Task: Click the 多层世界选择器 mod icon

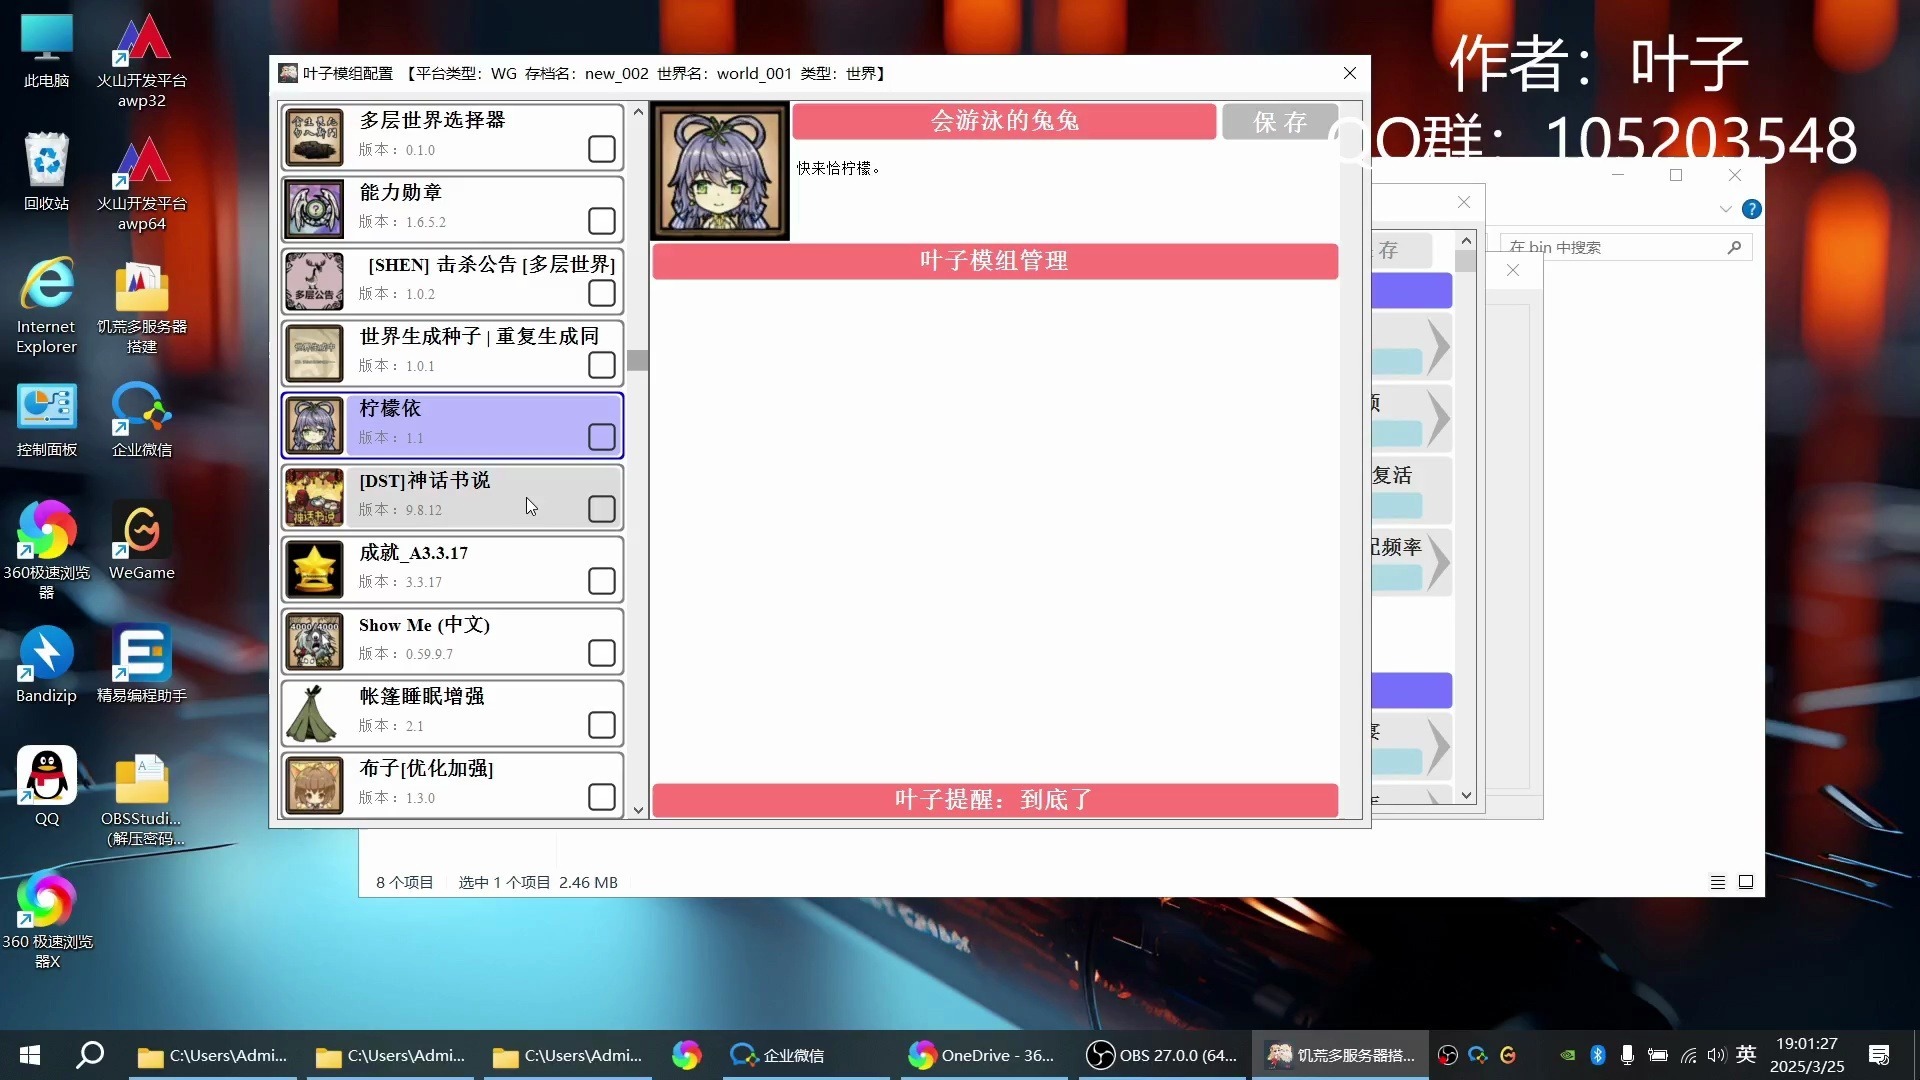Action: pyautogui.click(x=314, y=137)
